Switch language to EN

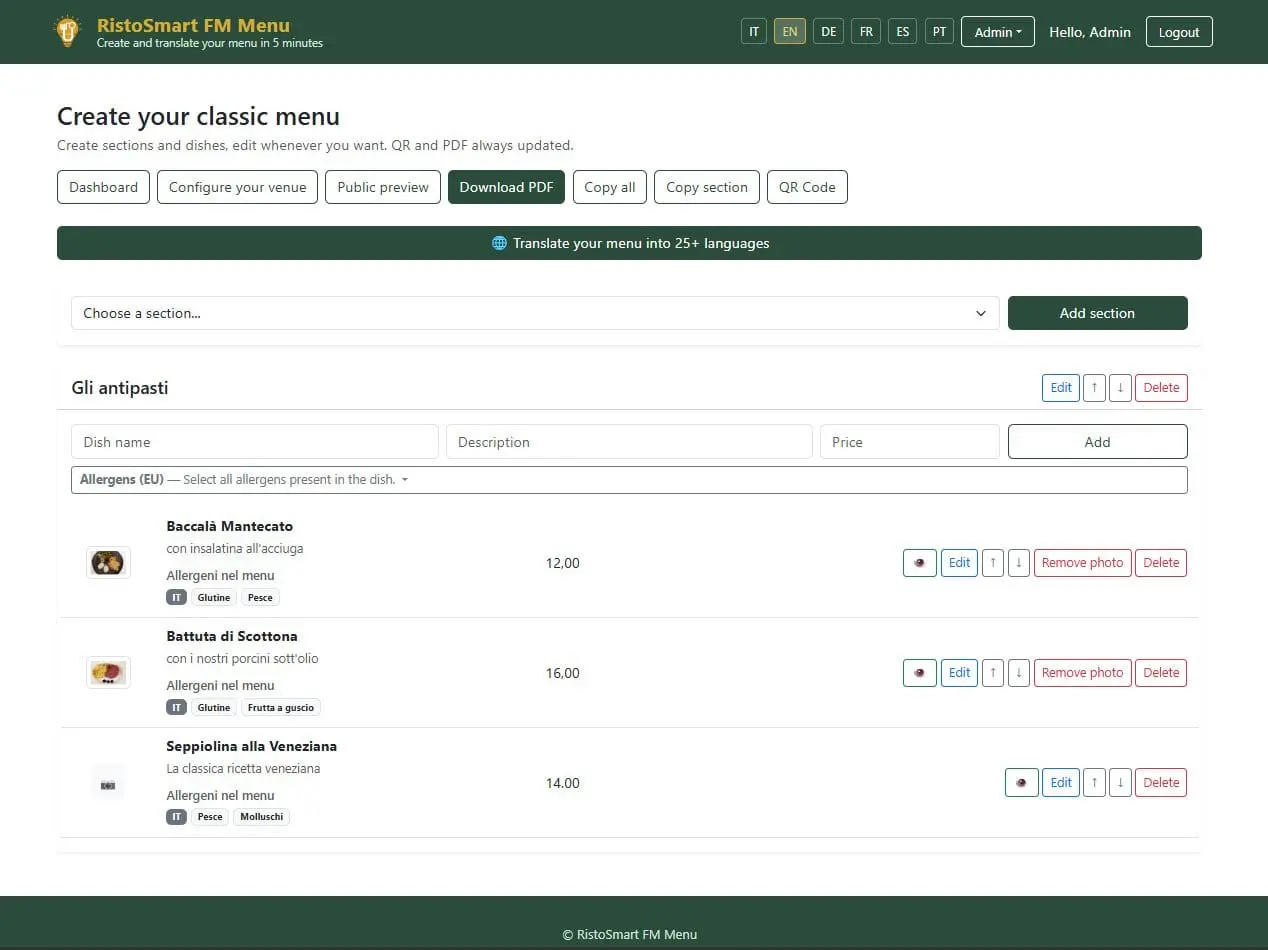point(790,32)
